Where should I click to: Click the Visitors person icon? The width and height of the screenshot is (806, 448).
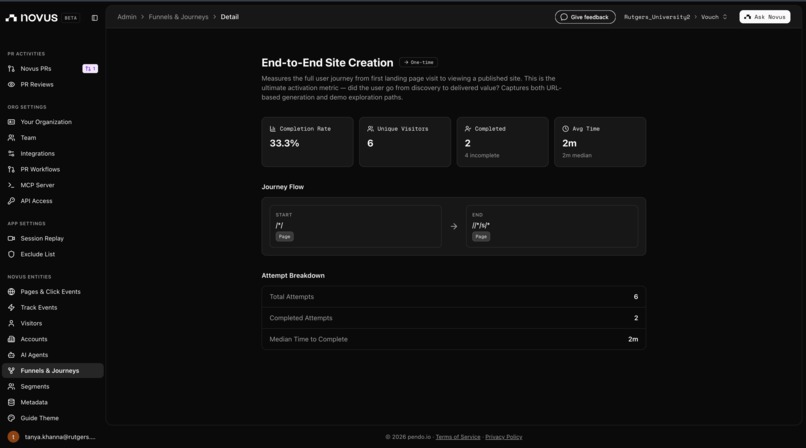pyautogui.click(x=11, y=323)
